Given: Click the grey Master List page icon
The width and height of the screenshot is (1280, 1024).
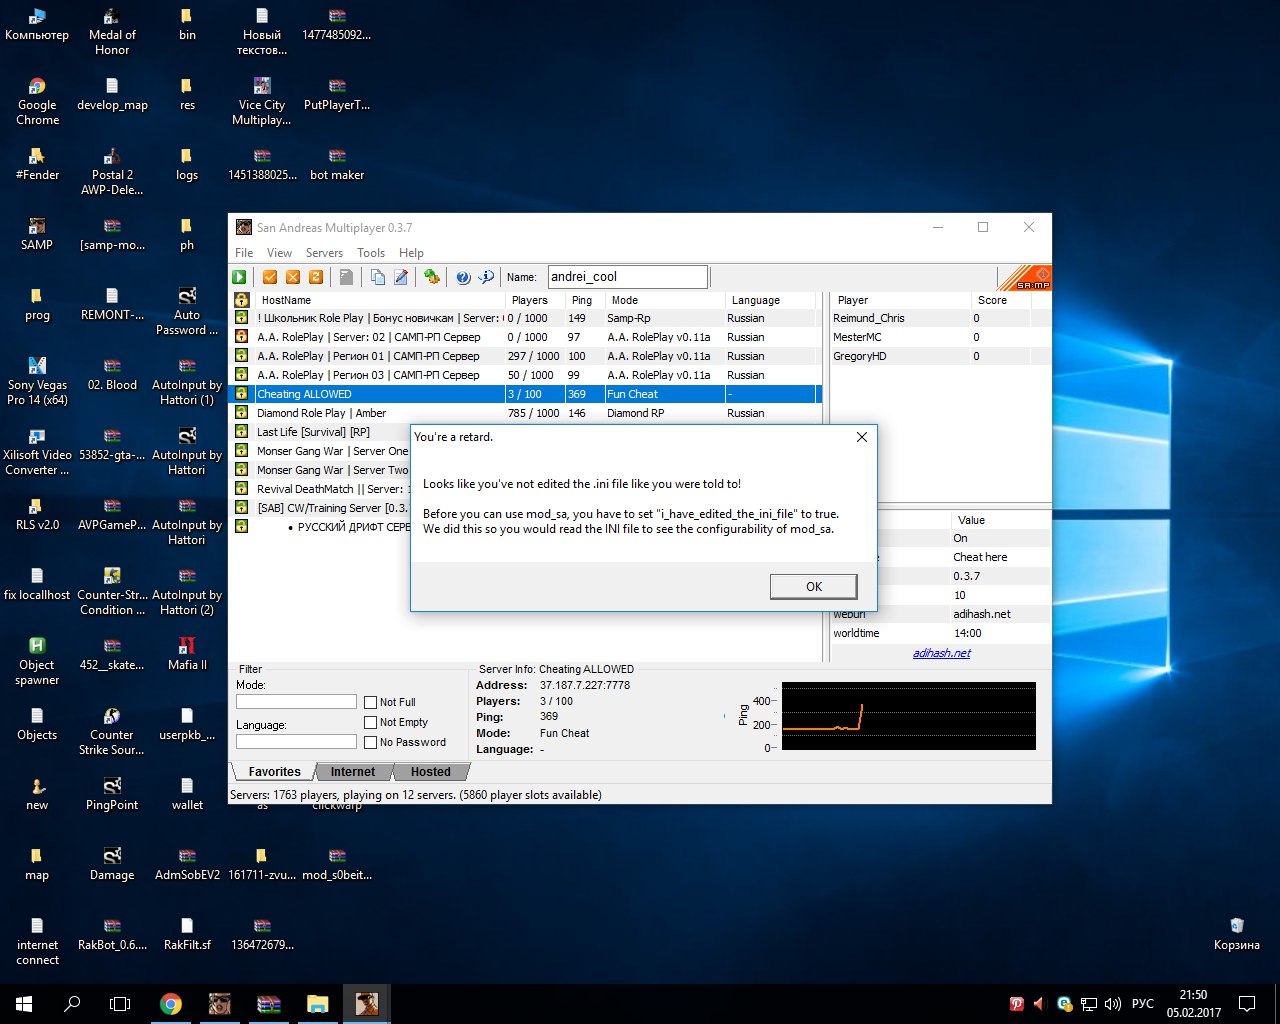Looking at the screenshot, I should point(346,277).
